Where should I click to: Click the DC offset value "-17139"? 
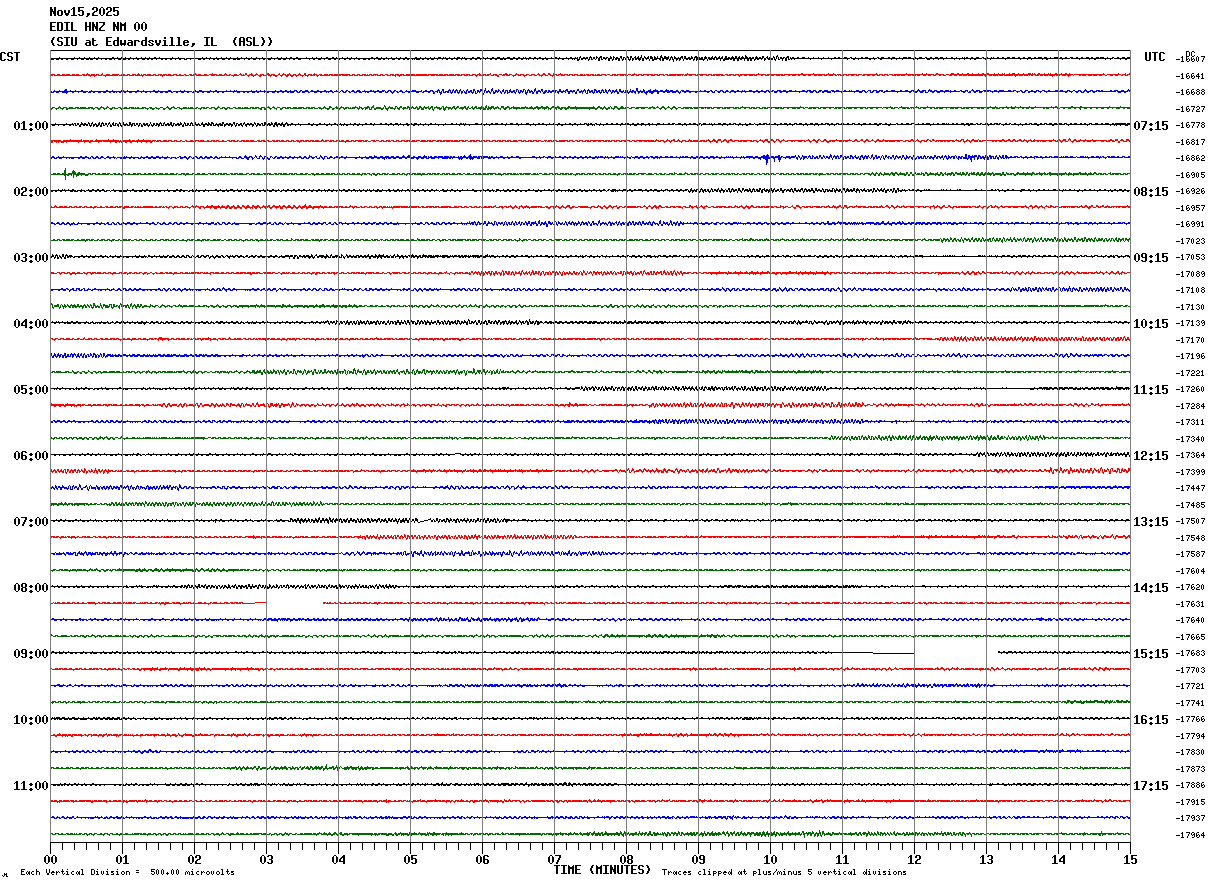click(1191, 323)
